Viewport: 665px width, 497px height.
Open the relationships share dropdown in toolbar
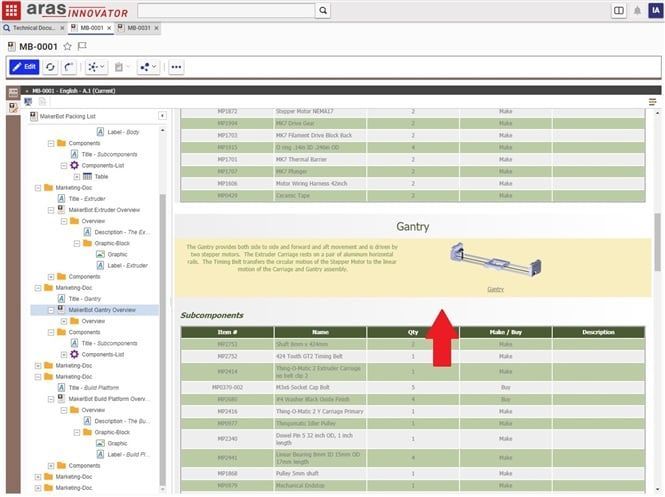coord(147,67)
